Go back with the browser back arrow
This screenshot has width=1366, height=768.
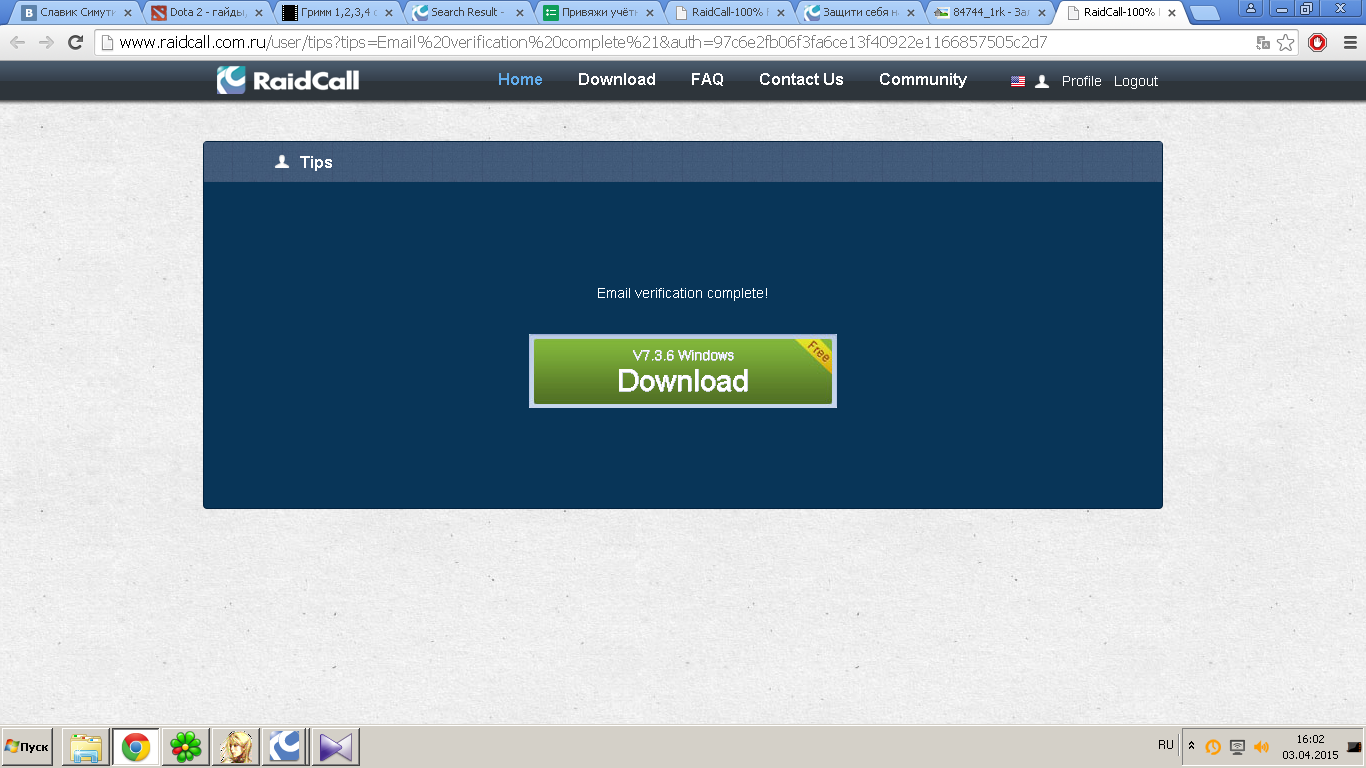click(x=18, y=43)
